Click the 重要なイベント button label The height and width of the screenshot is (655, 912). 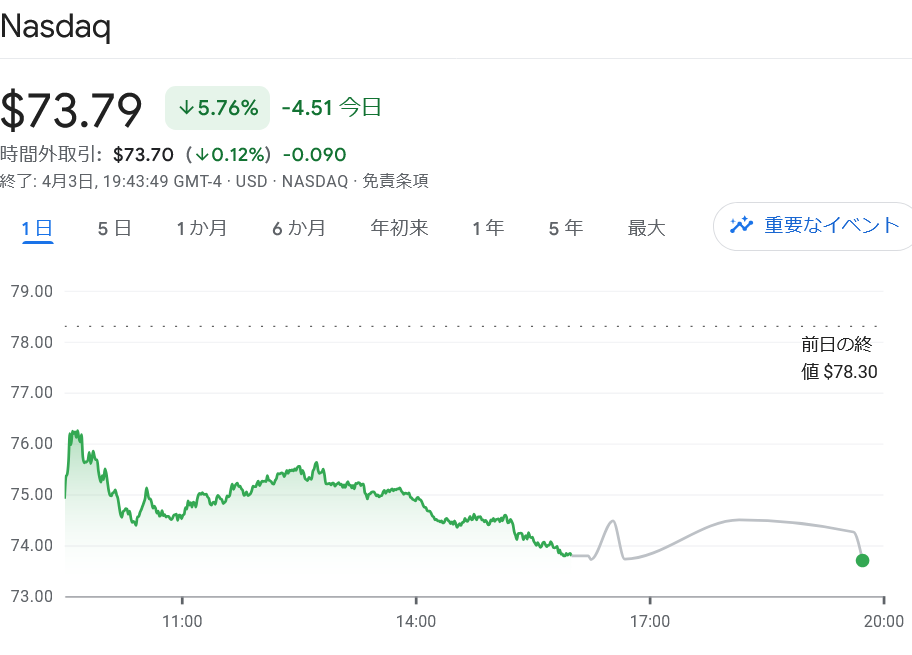(832, 225)
